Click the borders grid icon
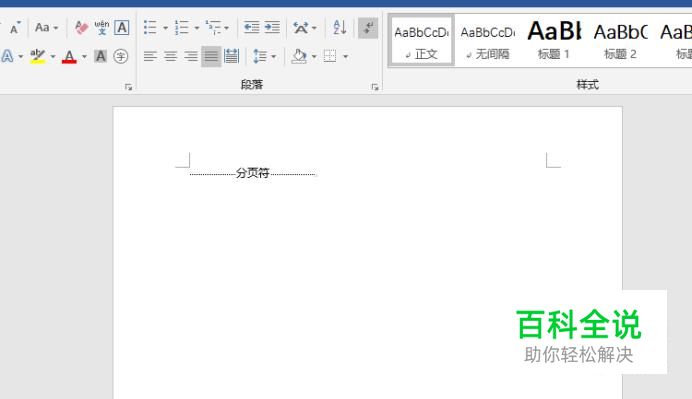 click(x=330, y=56)
